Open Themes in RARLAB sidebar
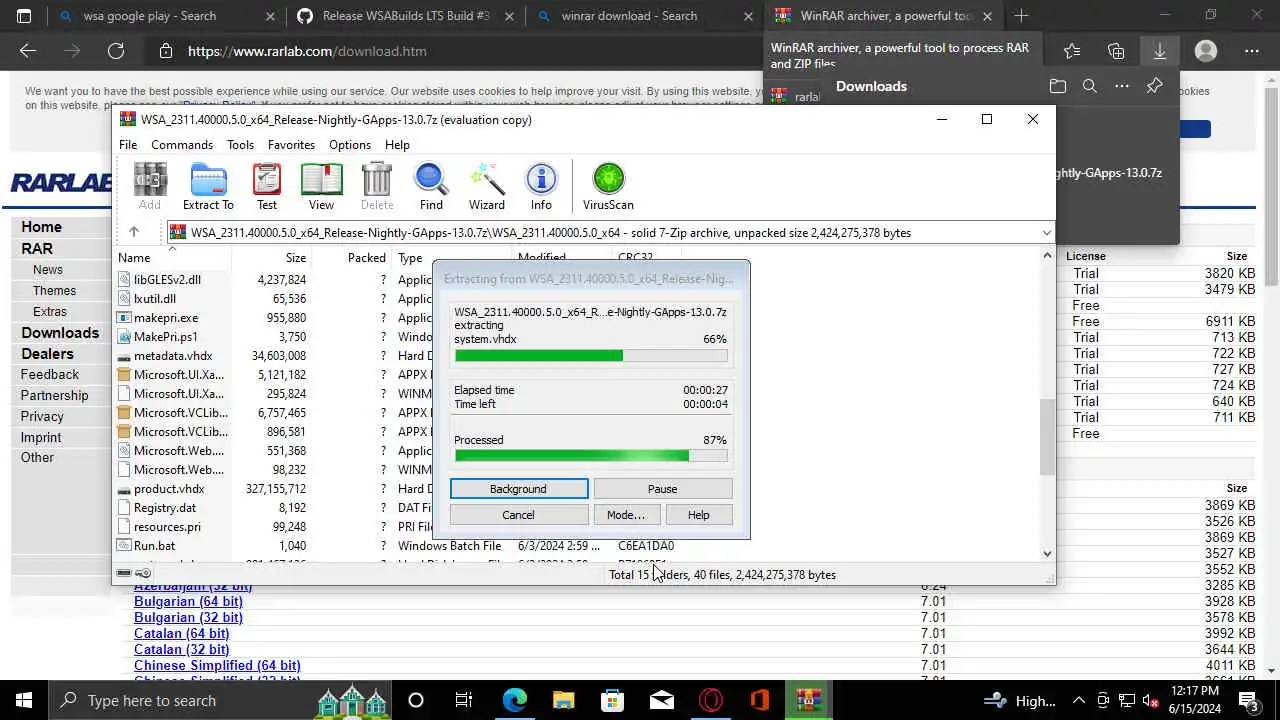1280x720 pixels. tap(54, 290)
